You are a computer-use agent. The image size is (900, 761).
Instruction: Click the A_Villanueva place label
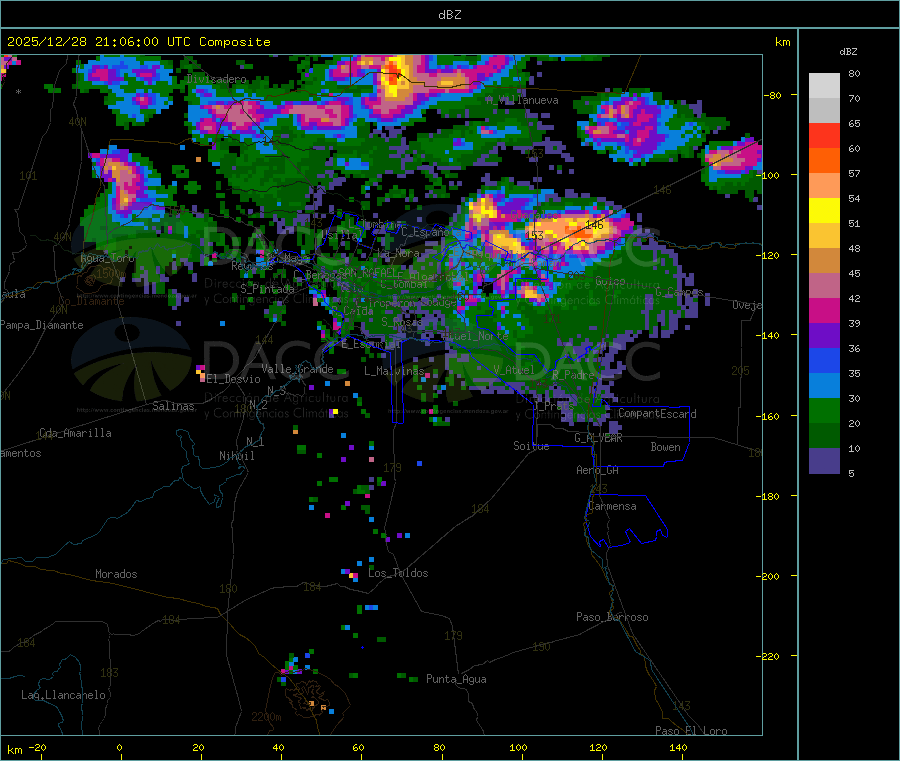522,100
